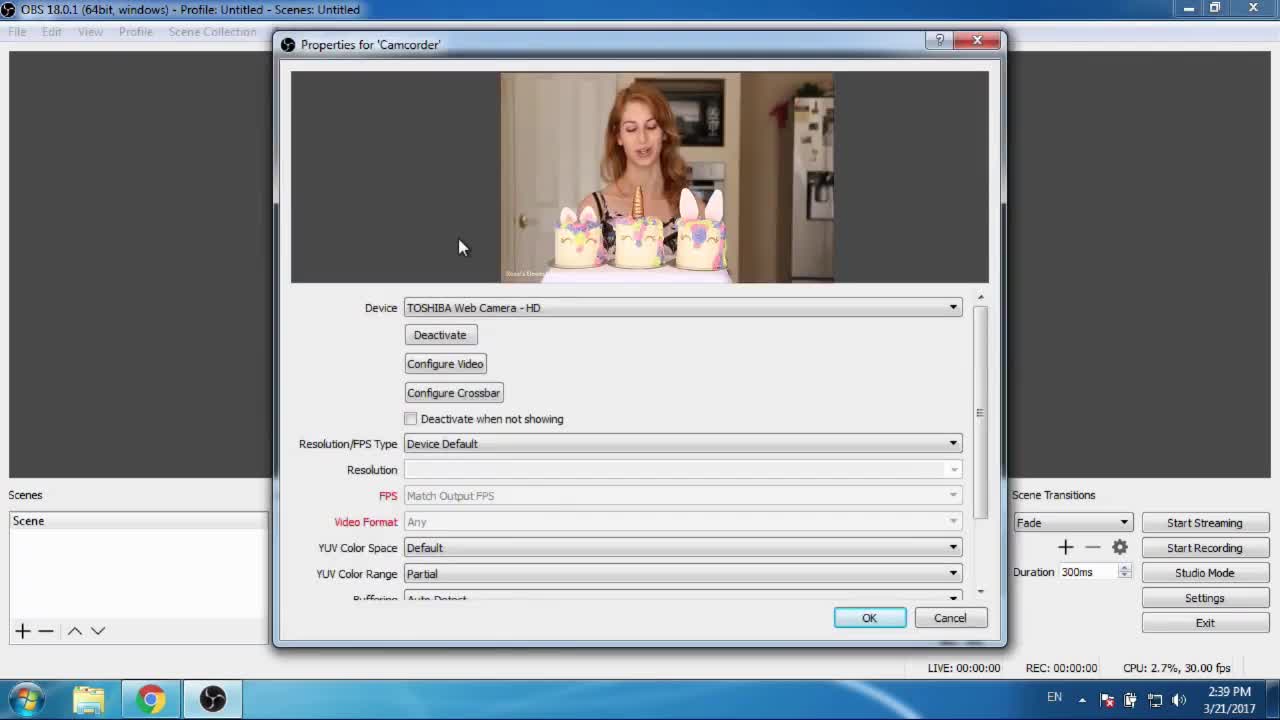The height and width of the screenshot is (720, 1280).
Task: Open the disabled Resolution dropdown
Action: pos(683,470)
